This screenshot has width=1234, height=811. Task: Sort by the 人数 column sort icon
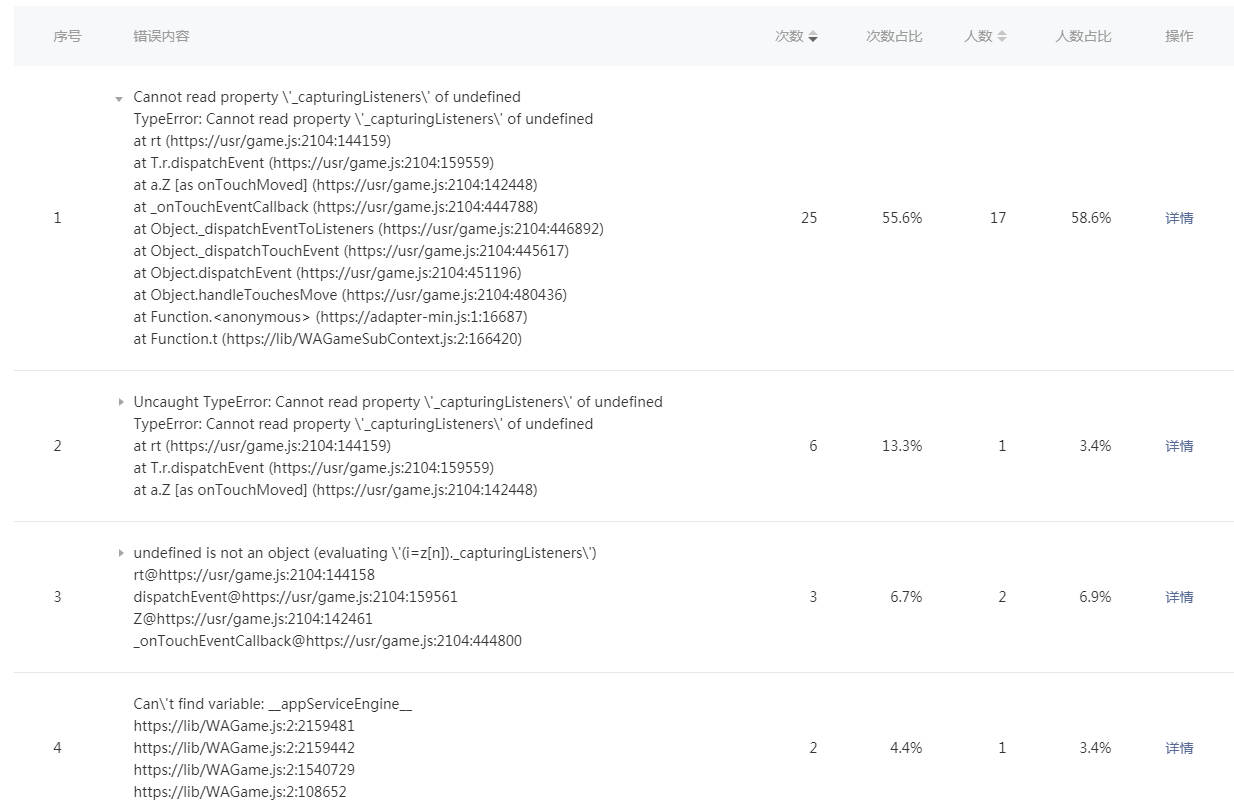point(1002,36)
